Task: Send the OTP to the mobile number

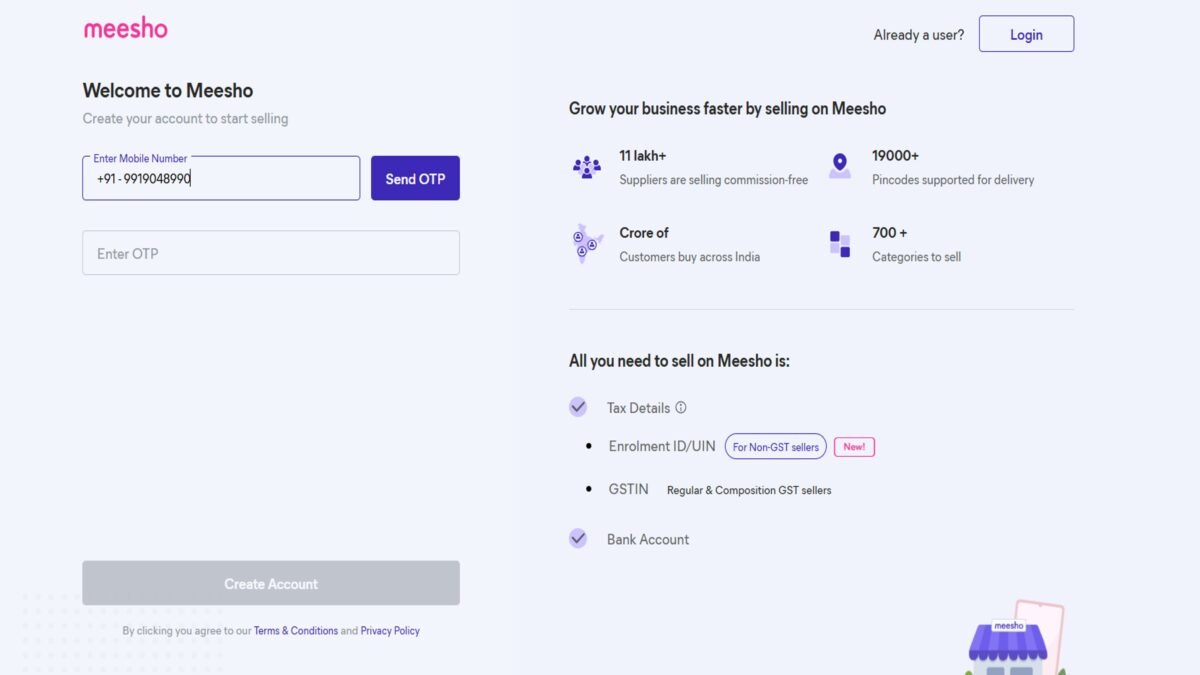Action: 415,178
